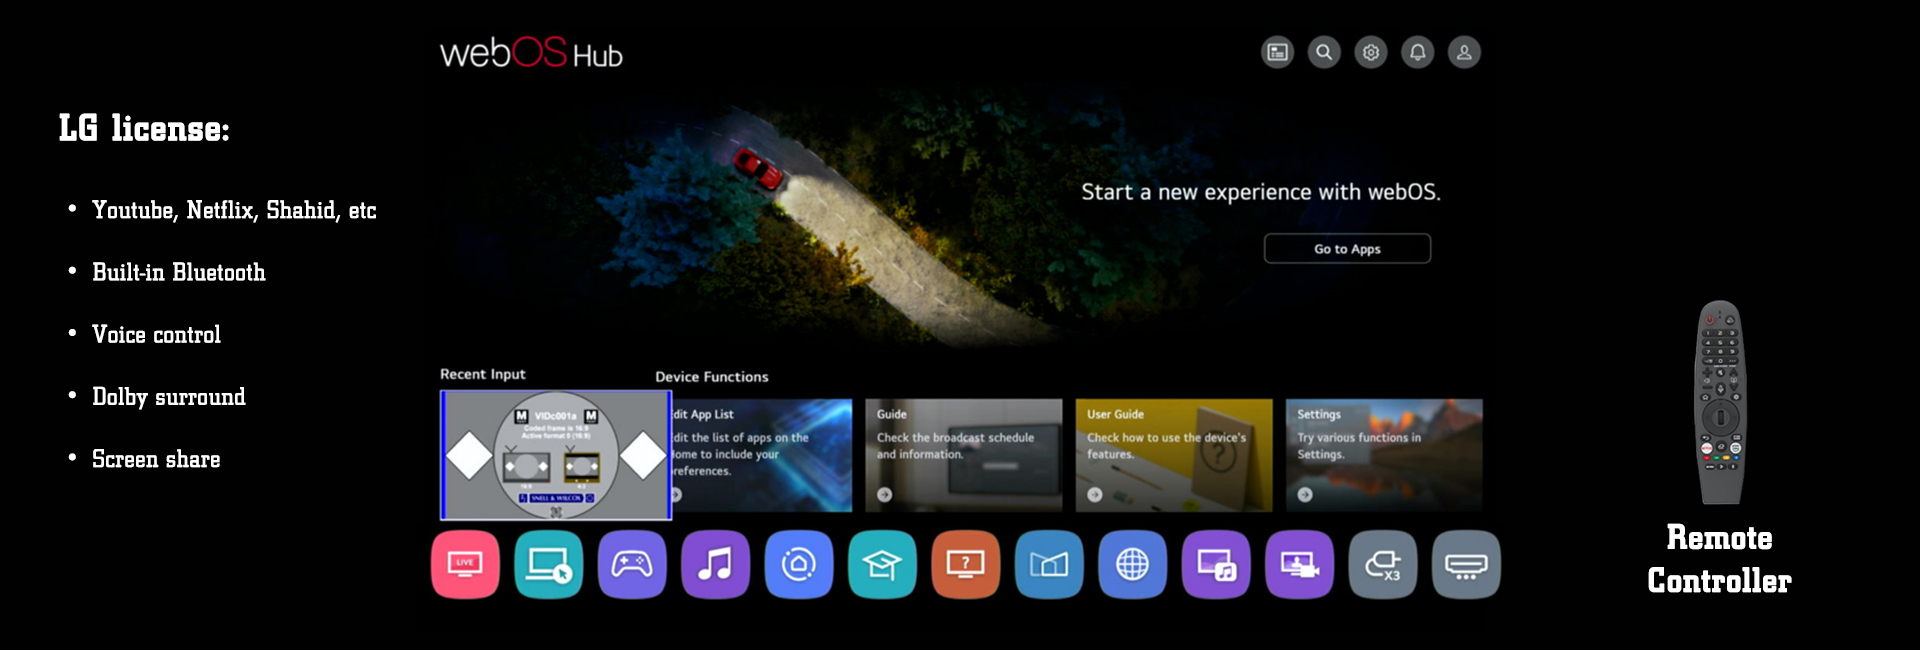Open the Home Dashboard app icon
Viewport: 1920px width, 650px height.
[799, 565]
